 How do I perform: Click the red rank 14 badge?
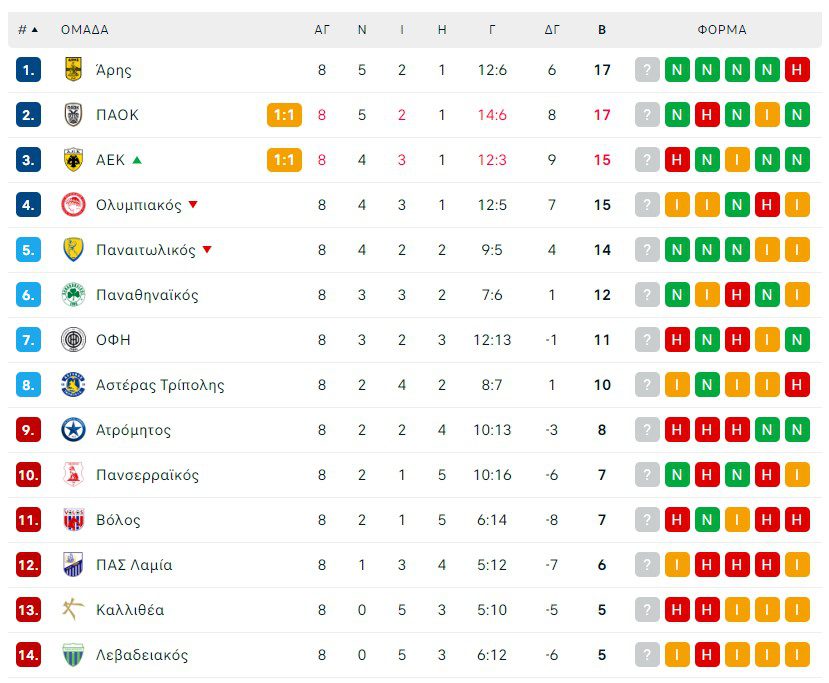pos(28,655)
